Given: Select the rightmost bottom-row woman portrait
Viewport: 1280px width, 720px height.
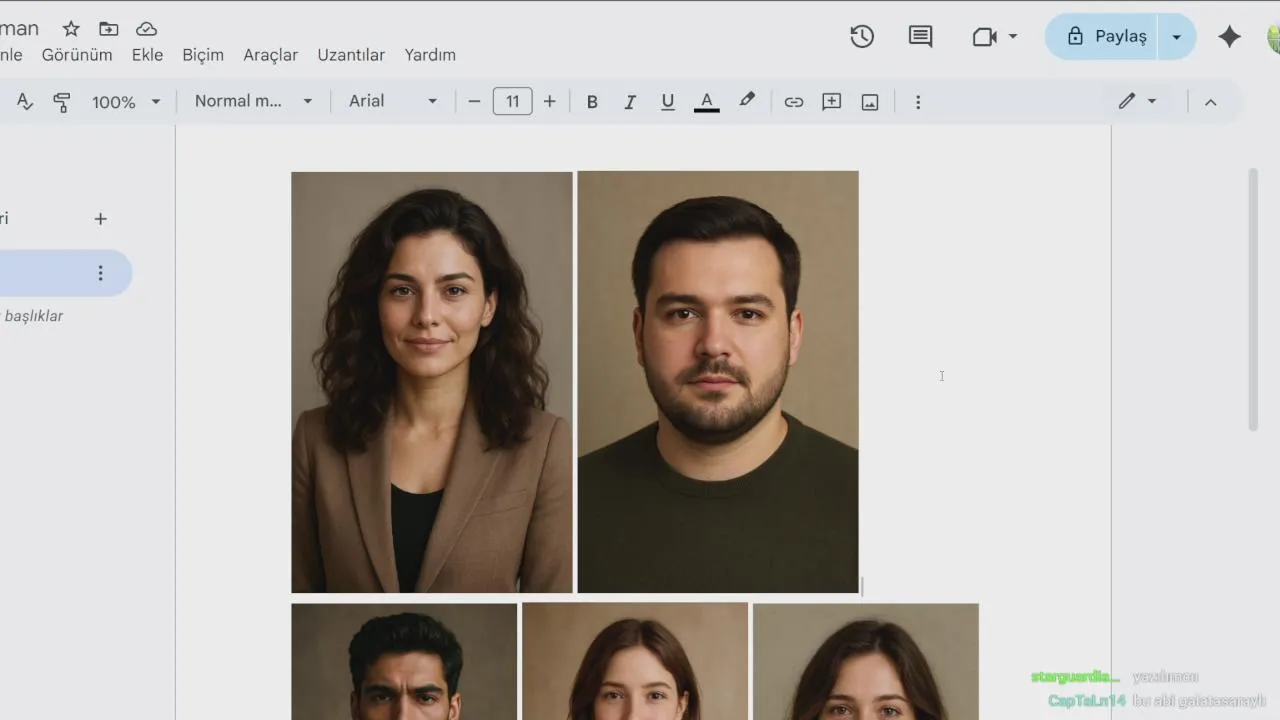Looking at the screenshot, I should (x=866, y=661).
